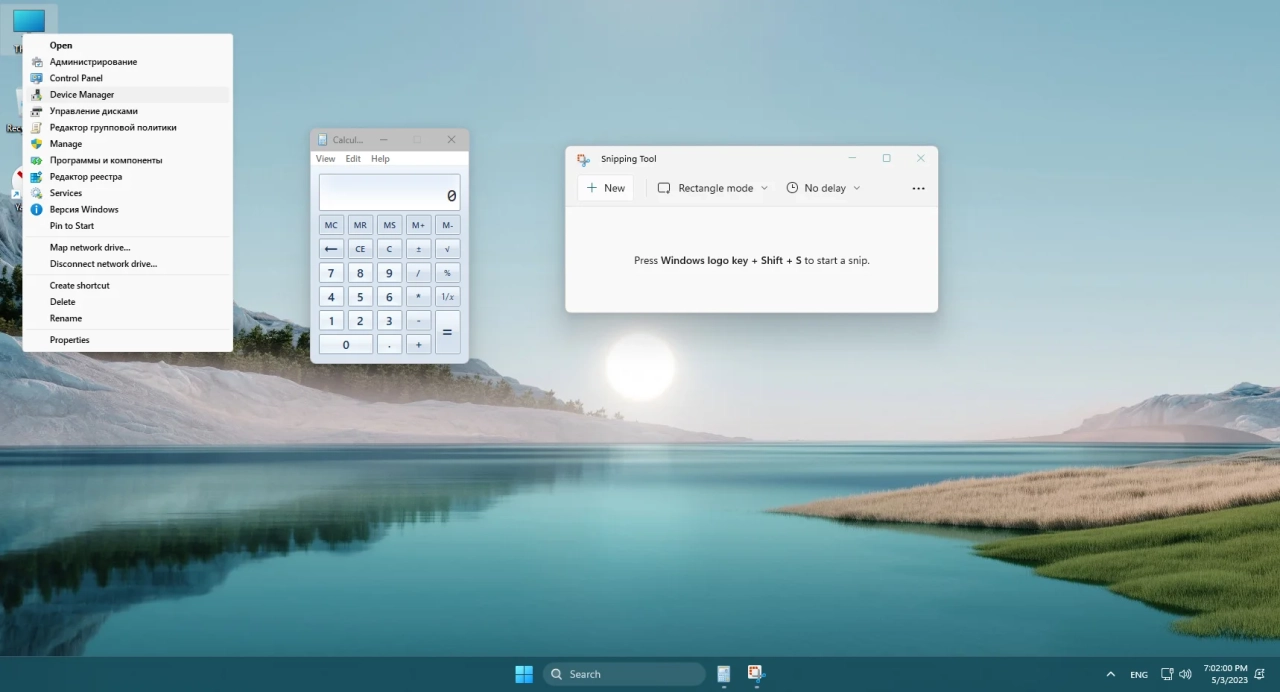
Task: Click the MS memory store button
Action: click(389, 225)
